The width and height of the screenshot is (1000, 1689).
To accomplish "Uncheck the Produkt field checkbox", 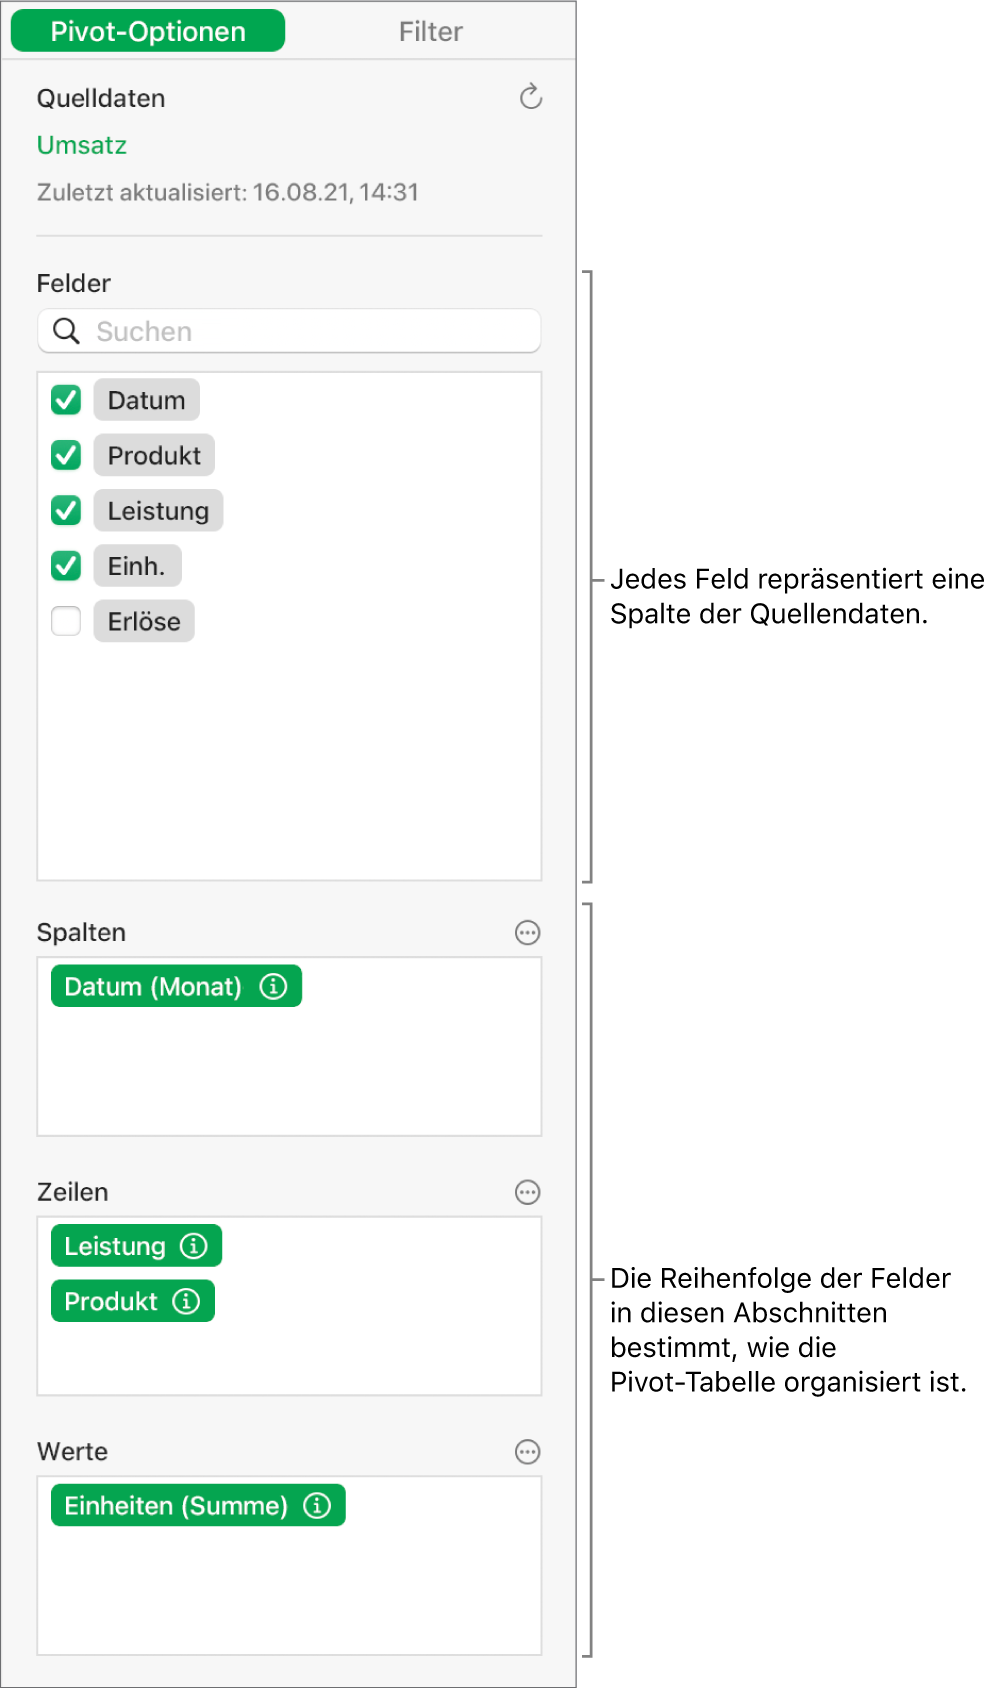I will click(x=66, y=455).
